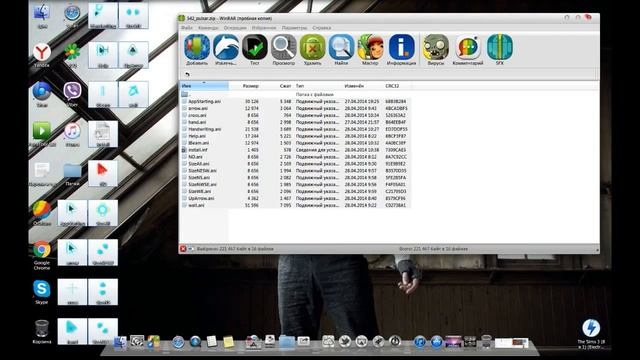This screenshot has height=360, width=640.
Task: Click the Удалить android toolbar icon
Action: click(x=312, y=49)
